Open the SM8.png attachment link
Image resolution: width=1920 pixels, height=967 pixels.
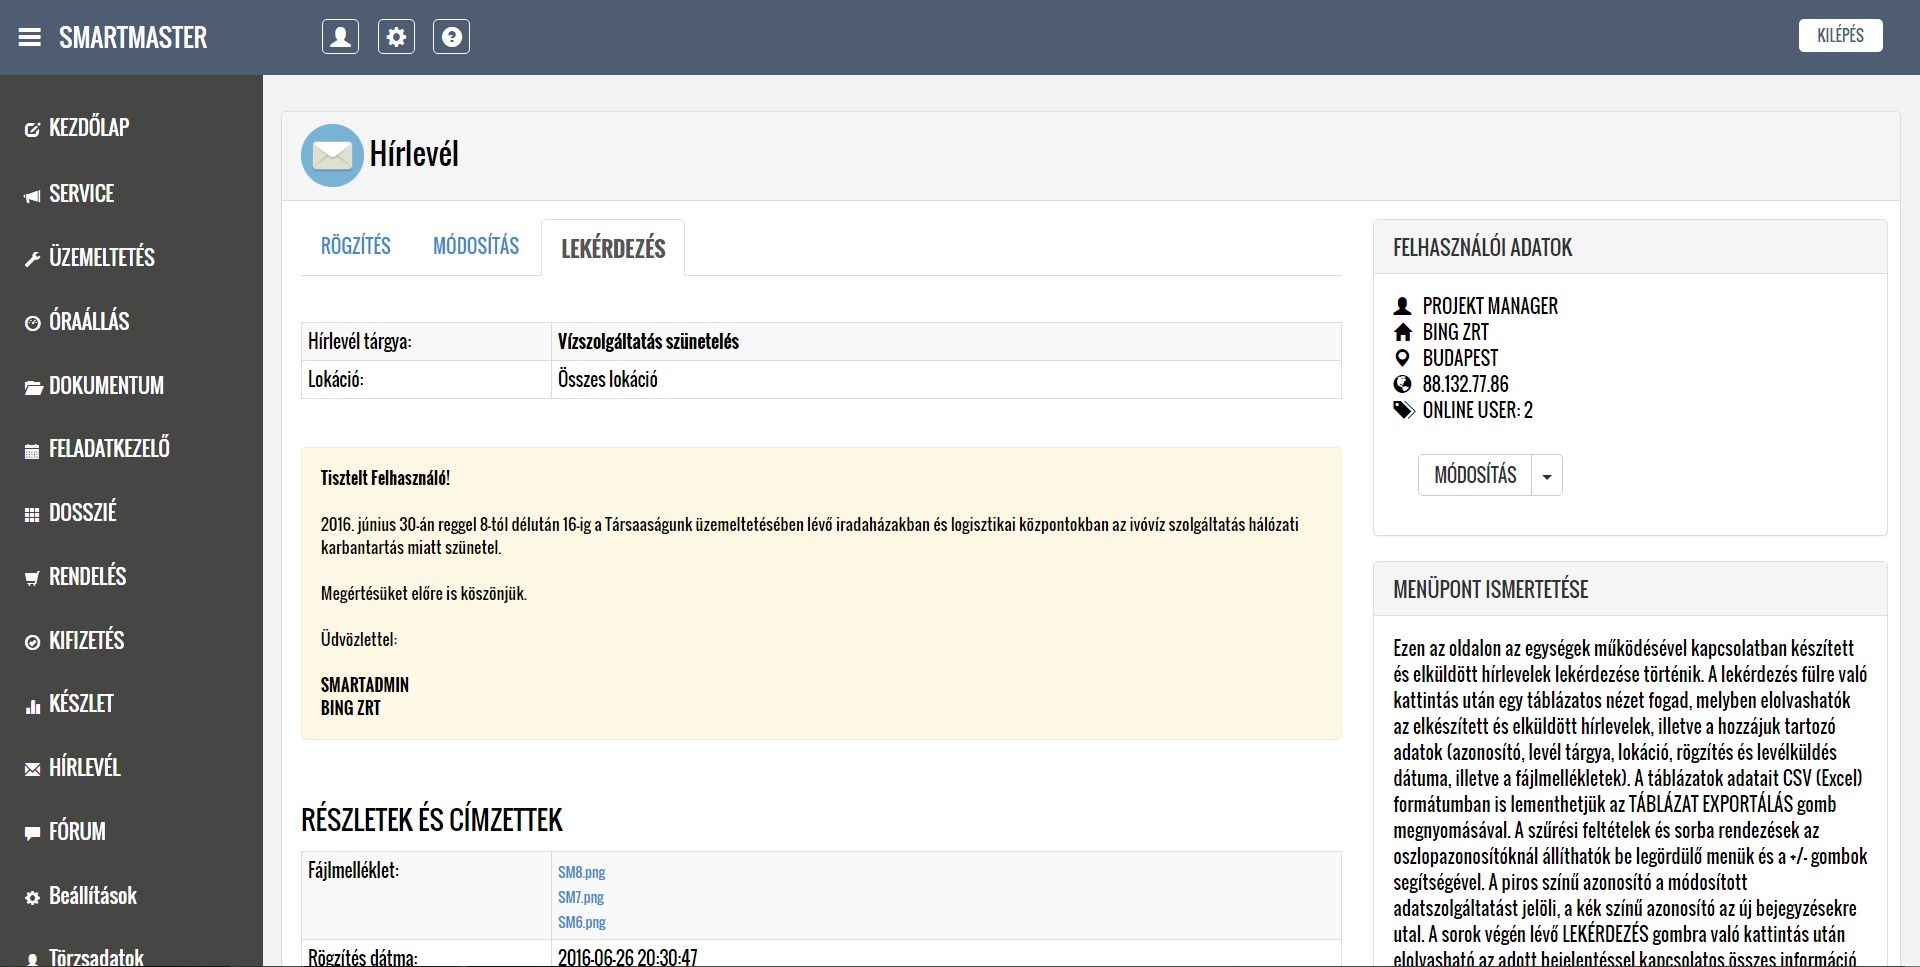point(581,872)
